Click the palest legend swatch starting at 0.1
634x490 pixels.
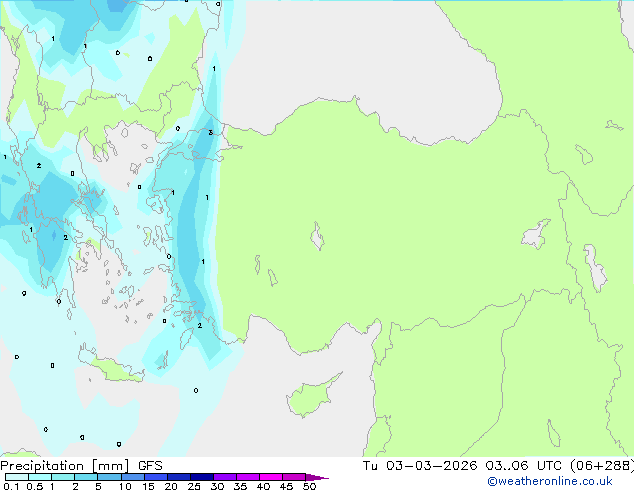coord(17,477)
